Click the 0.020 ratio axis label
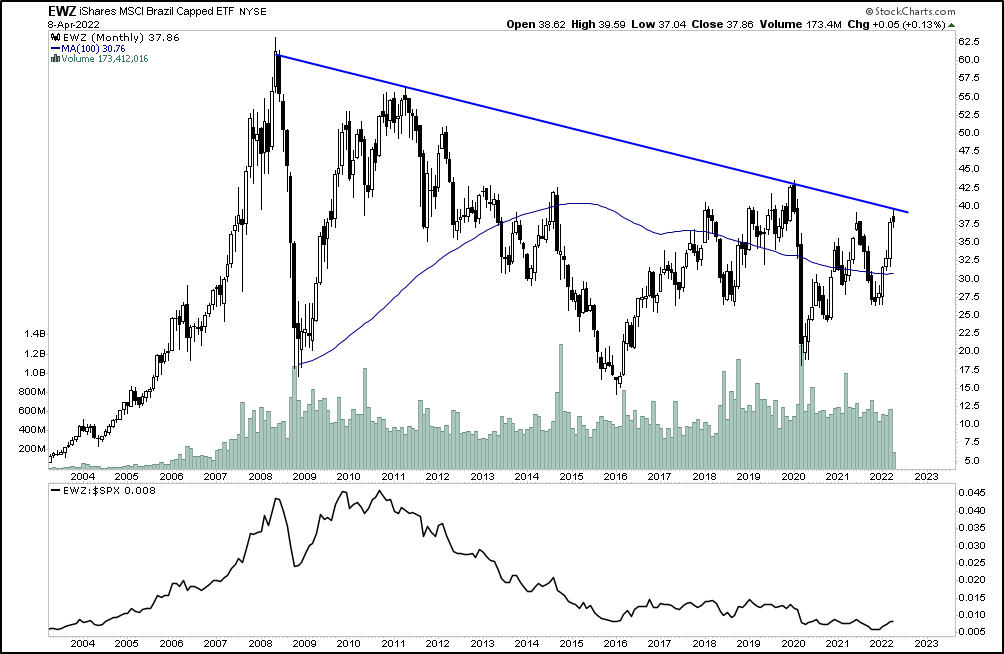 tap(971, 580)
